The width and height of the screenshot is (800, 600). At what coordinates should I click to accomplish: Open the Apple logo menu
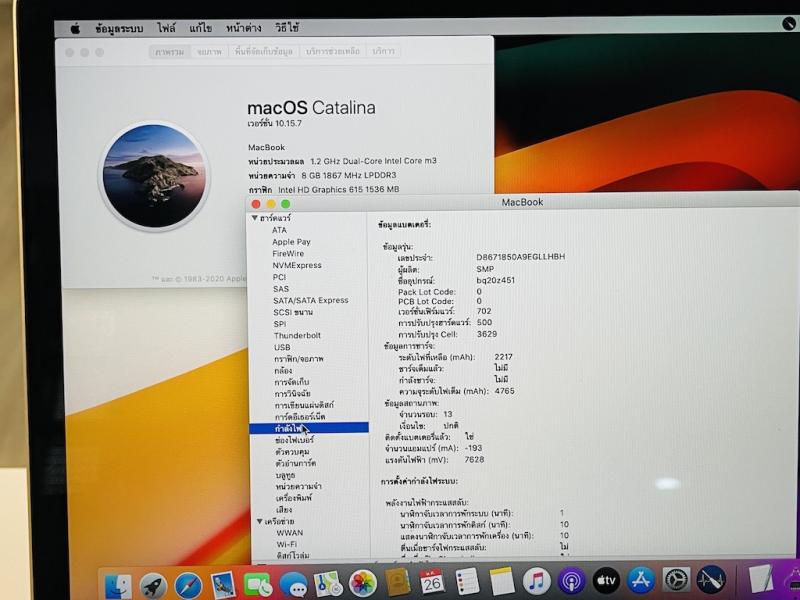coord(75,29)
